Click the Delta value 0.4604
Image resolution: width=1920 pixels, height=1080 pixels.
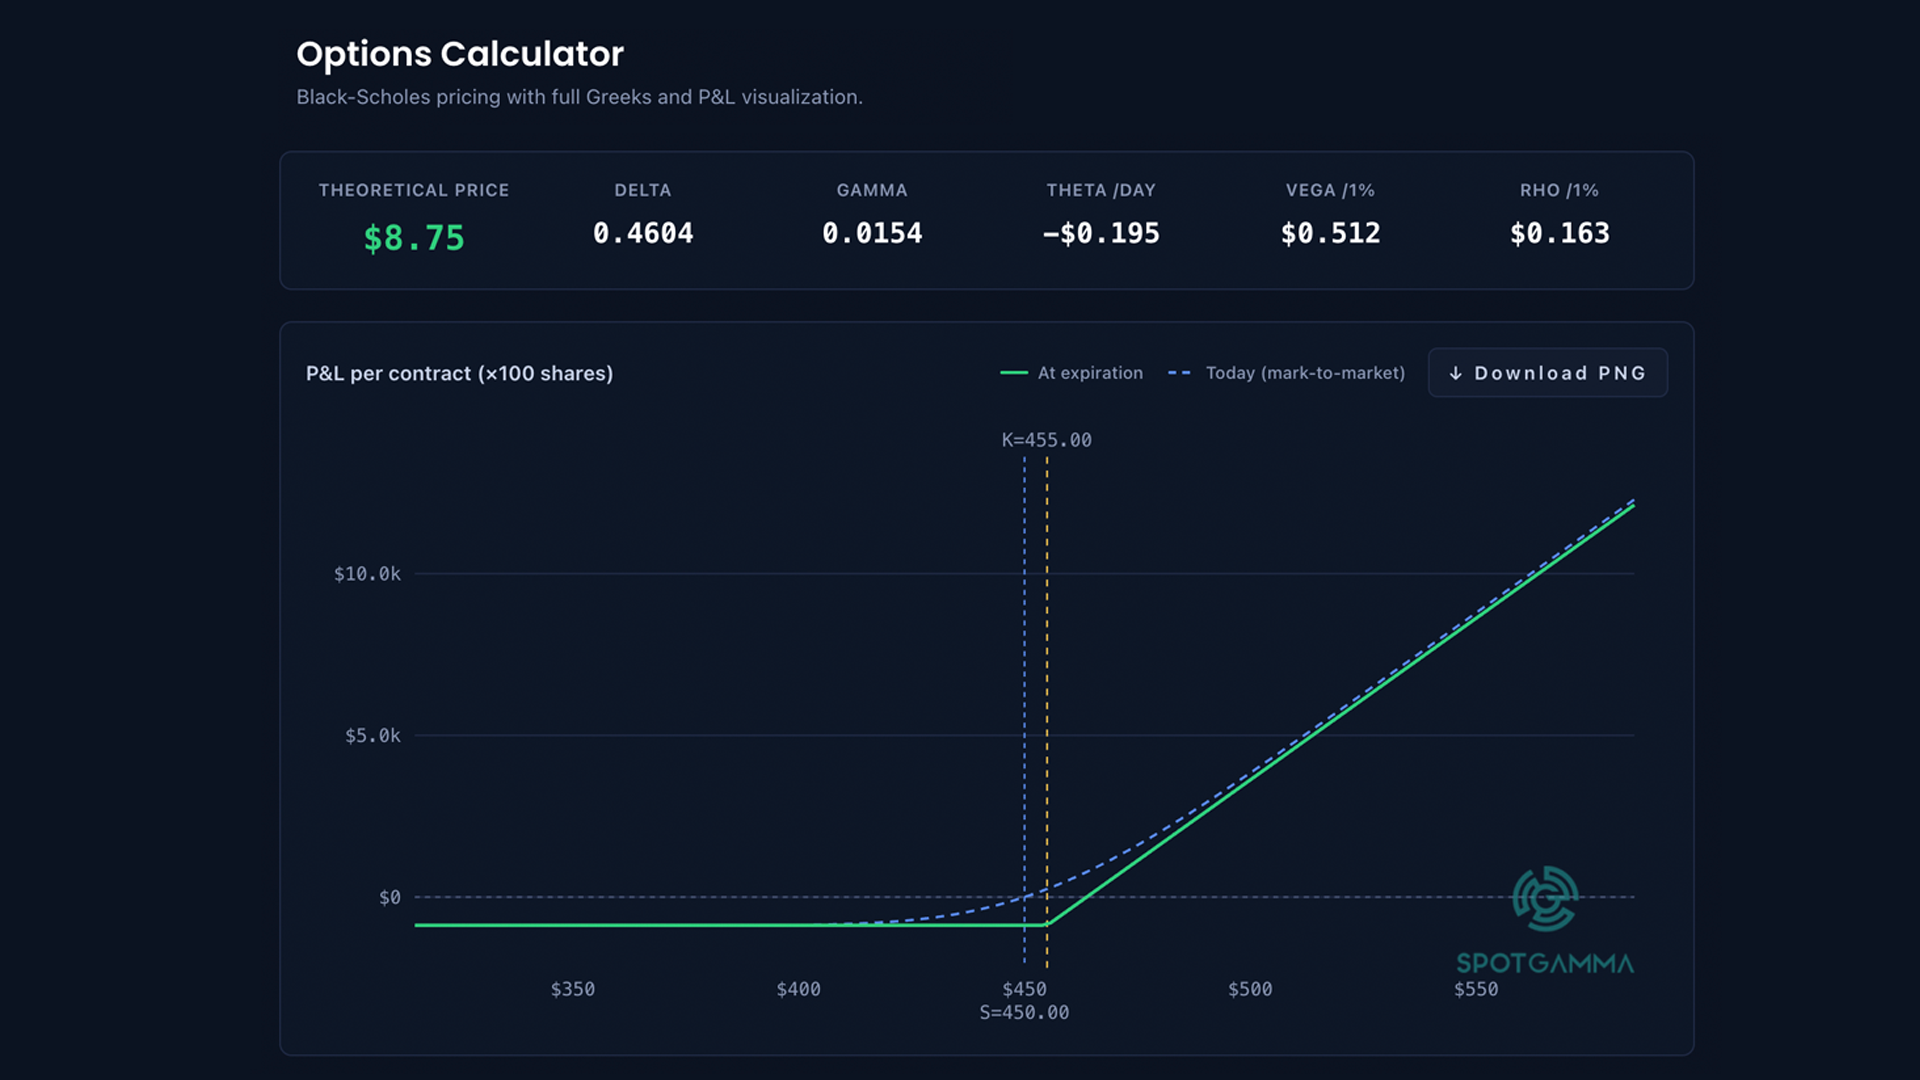pyautogui.click(x=643, y=233)
